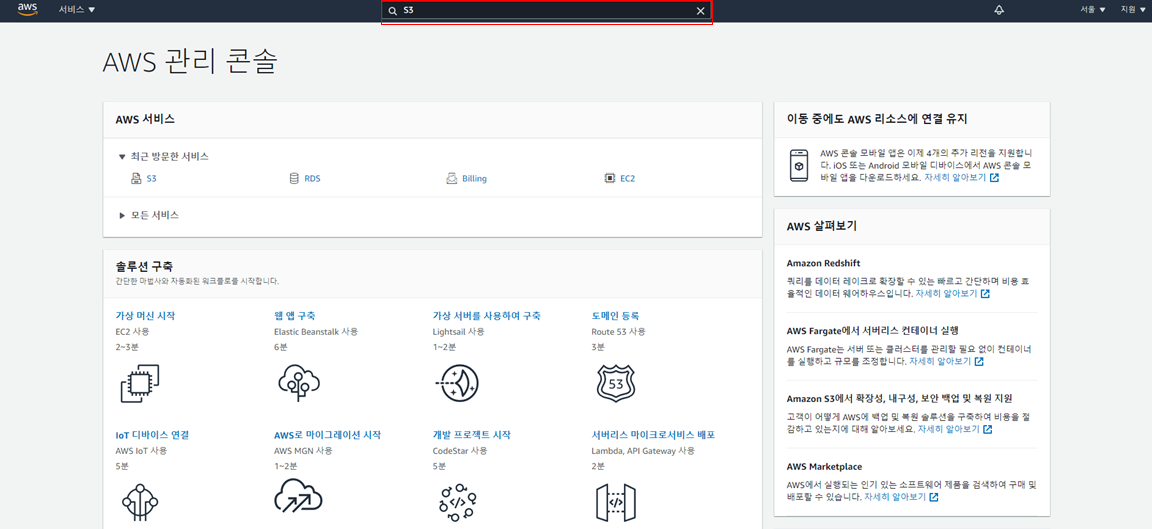Open recently visited EC2 link

[627, 179]
